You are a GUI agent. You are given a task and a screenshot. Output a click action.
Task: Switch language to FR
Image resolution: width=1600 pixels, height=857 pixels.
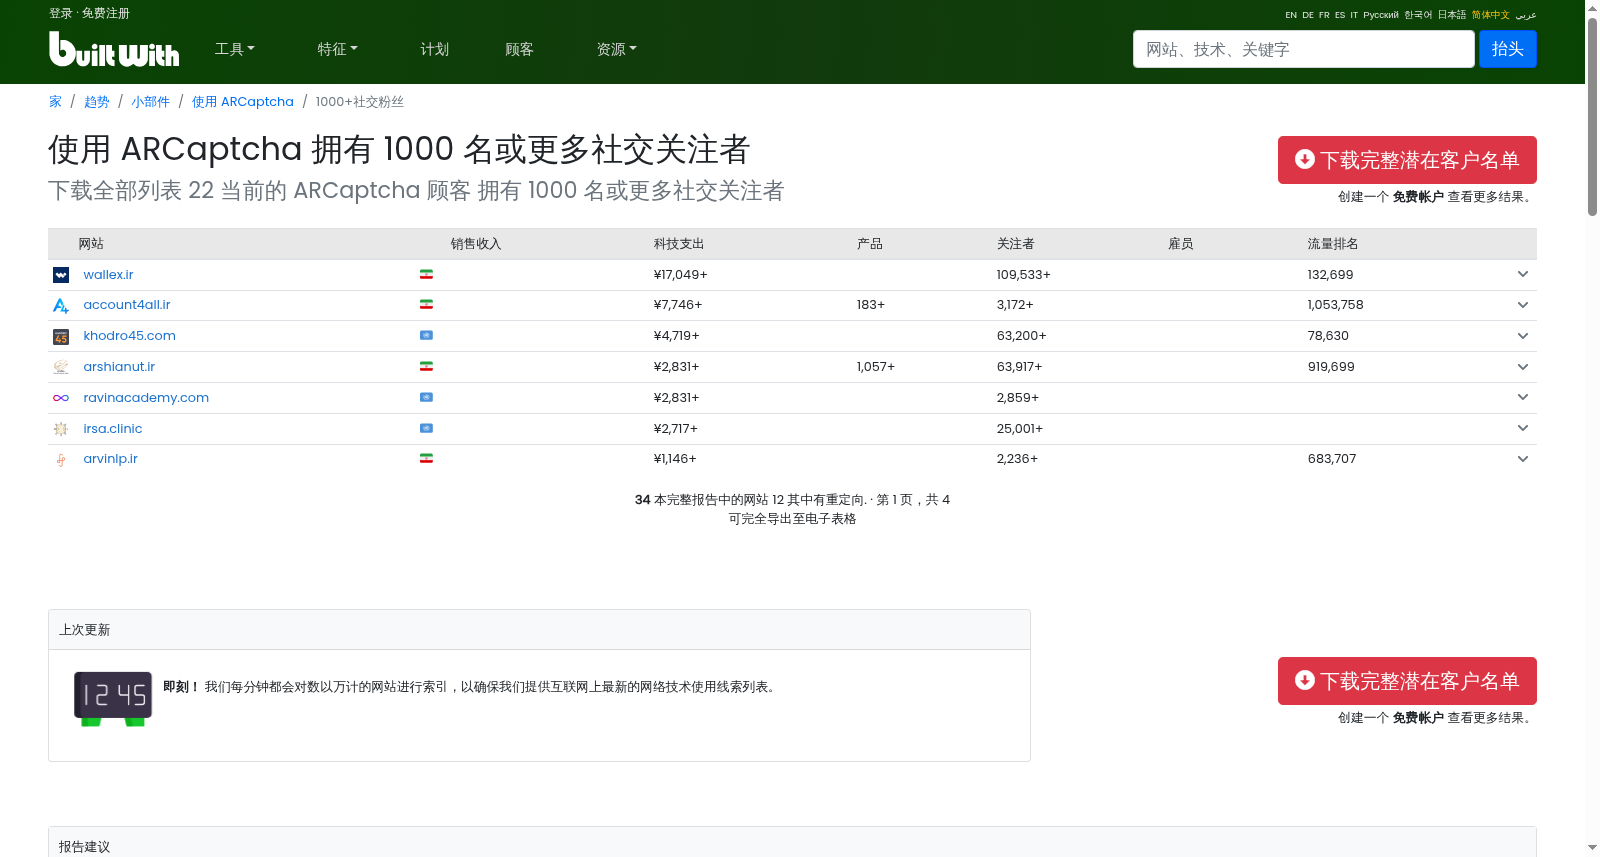[x=1324, y=15]
